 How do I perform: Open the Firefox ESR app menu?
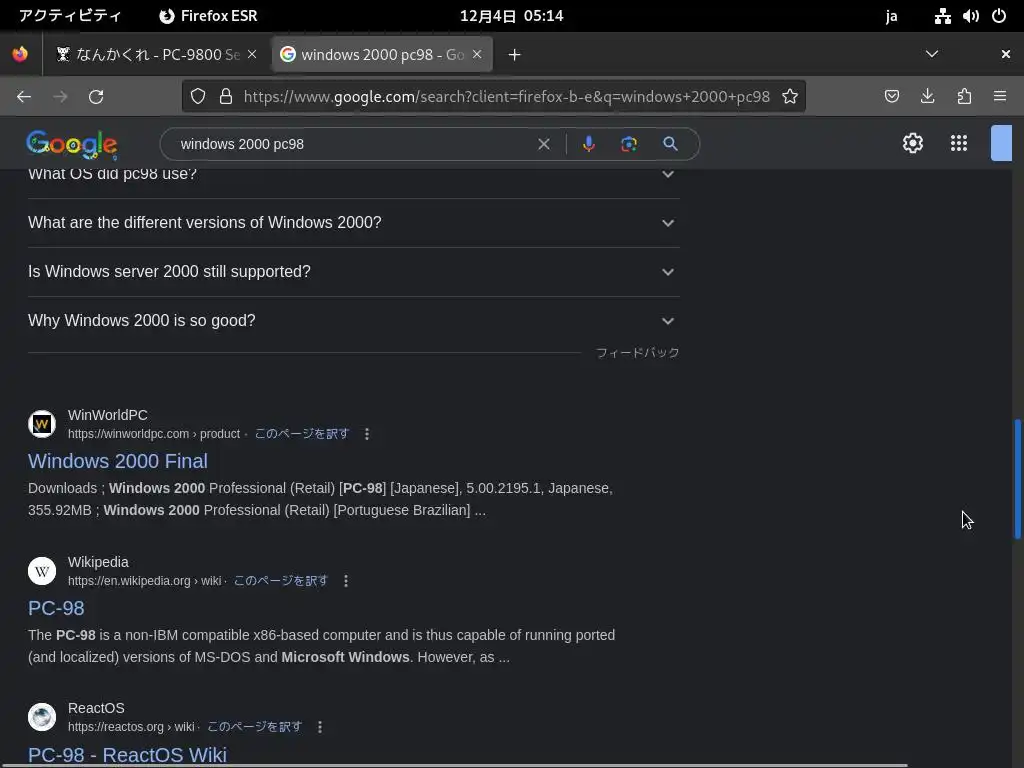(x=208, y=16)
